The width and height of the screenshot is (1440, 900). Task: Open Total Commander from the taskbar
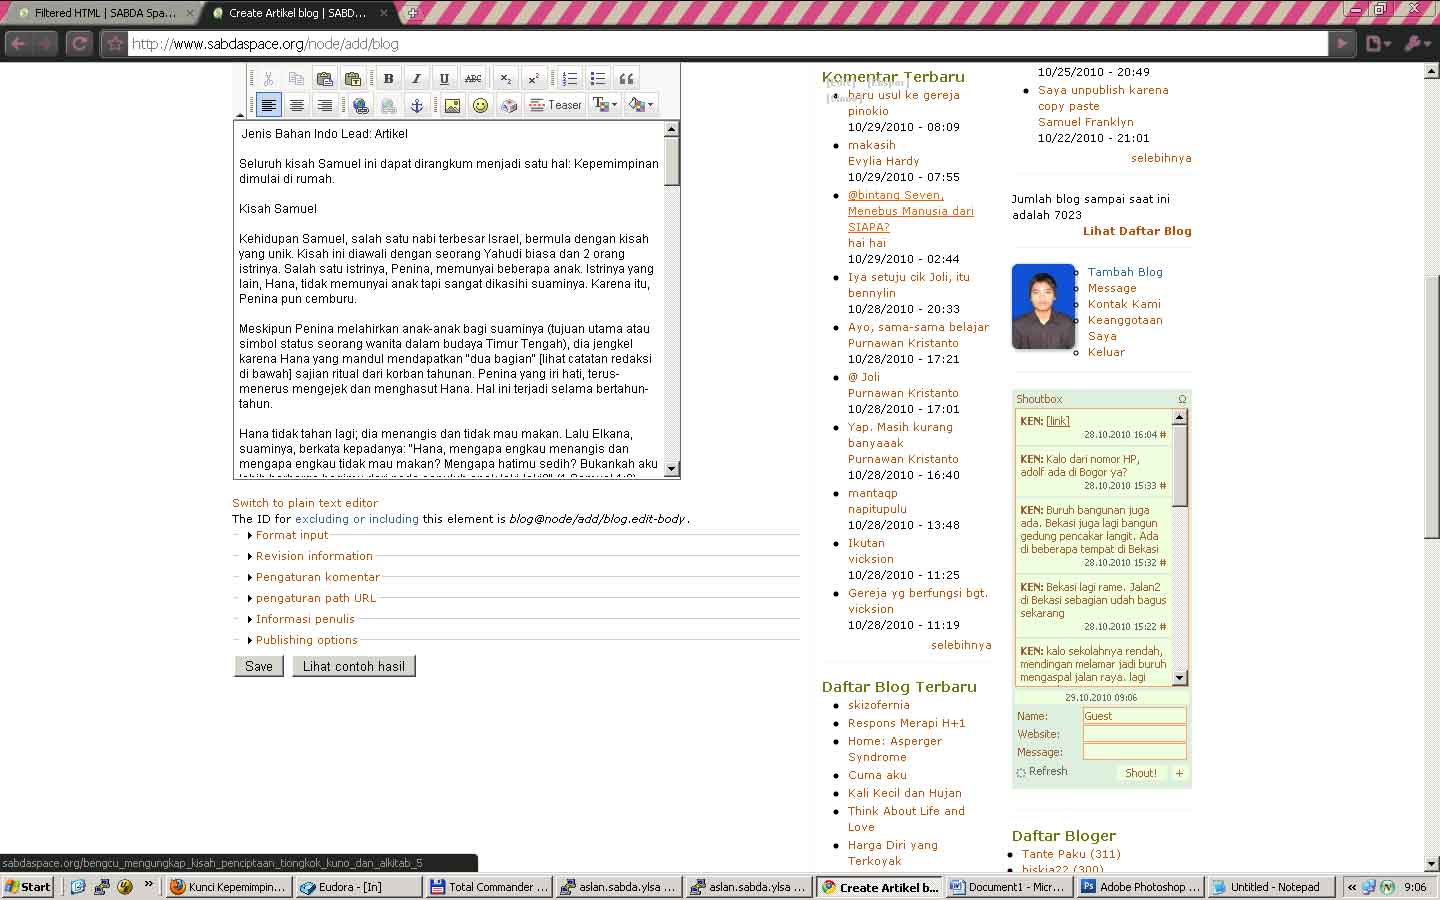(x=490, y=887)
